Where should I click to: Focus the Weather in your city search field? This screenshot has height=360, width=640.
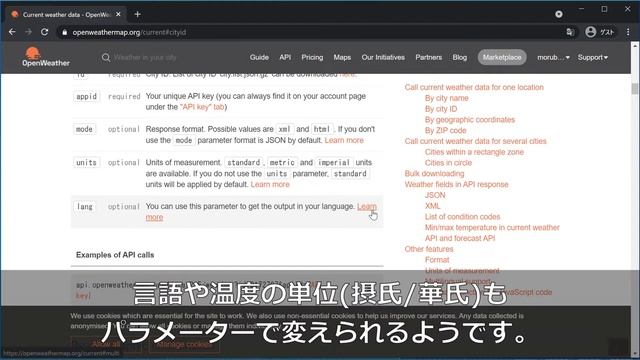[145, 58]
